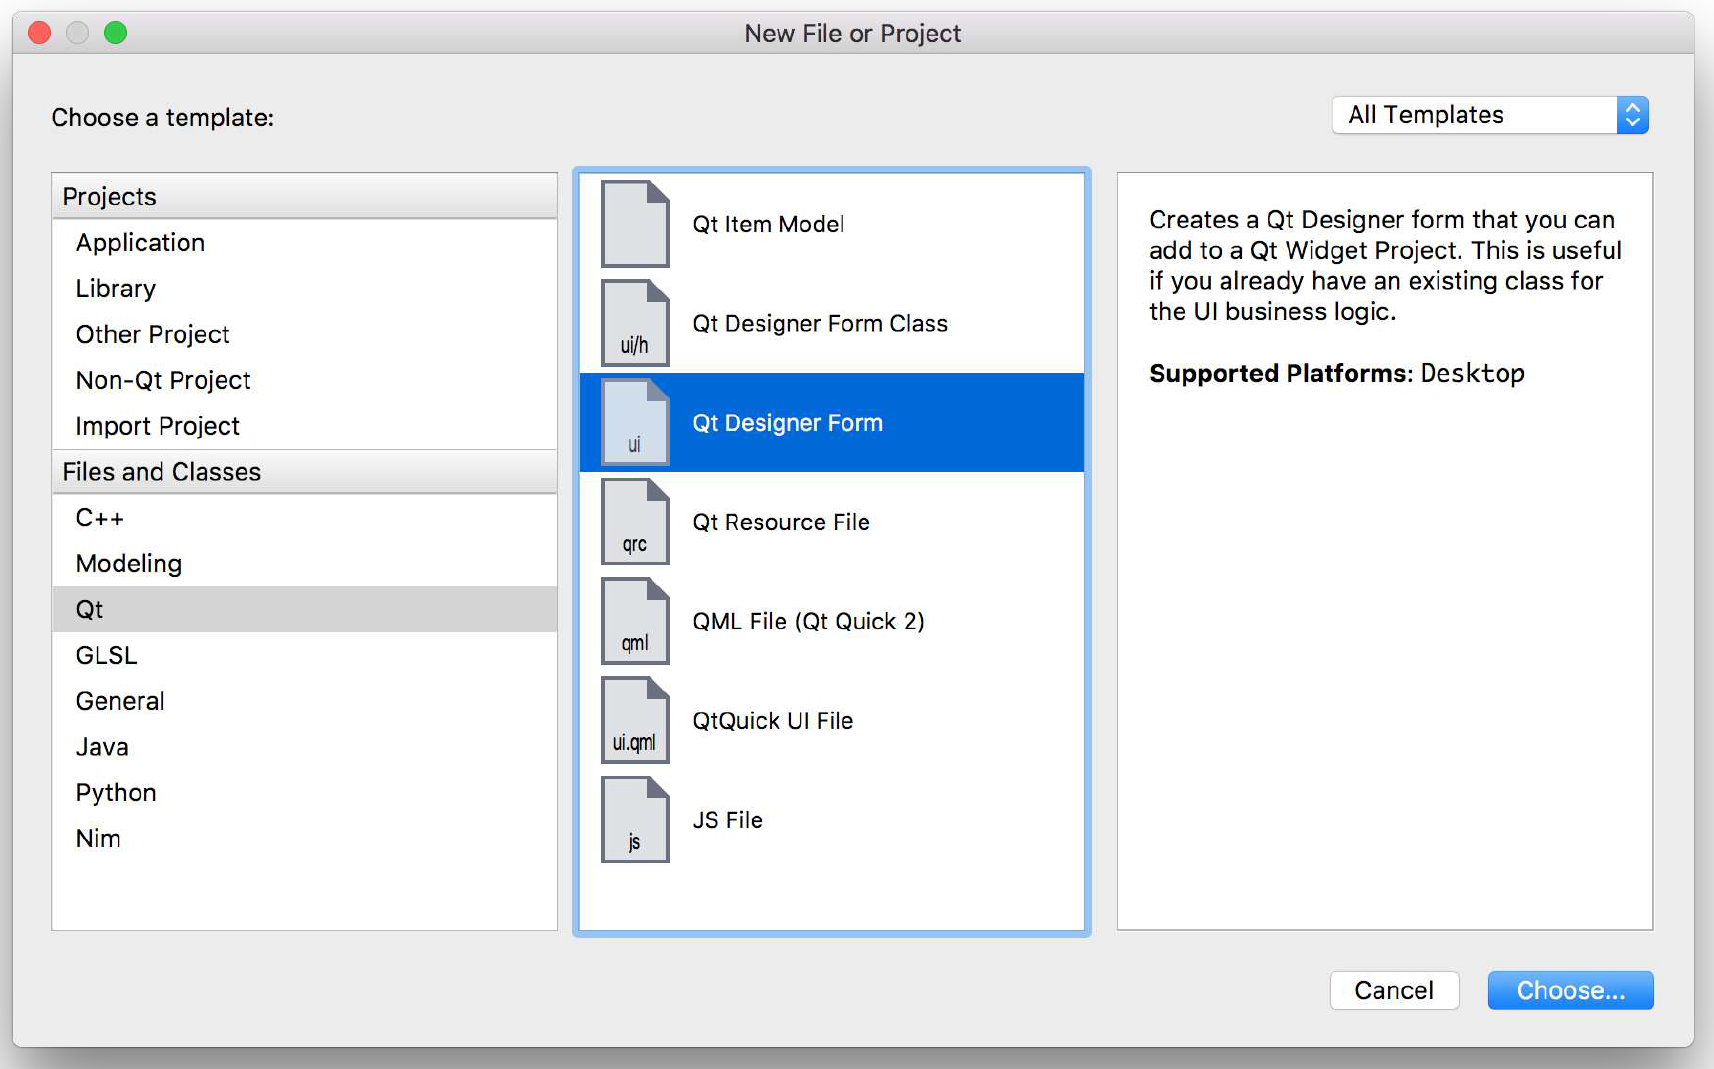The image size is (1714, 1069).
Task: Click the red close window button
Action: (40, 33)
